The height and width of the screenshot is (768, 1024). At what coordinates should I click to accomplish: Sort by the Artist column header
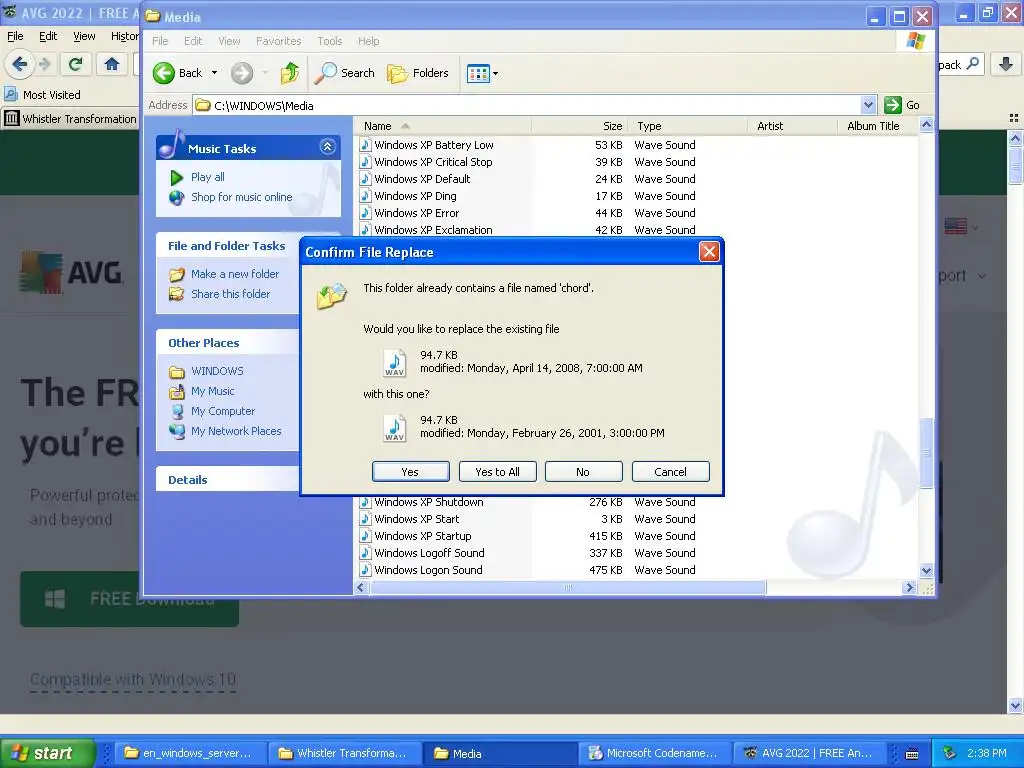pyautogui.click(x=792, y=126)
